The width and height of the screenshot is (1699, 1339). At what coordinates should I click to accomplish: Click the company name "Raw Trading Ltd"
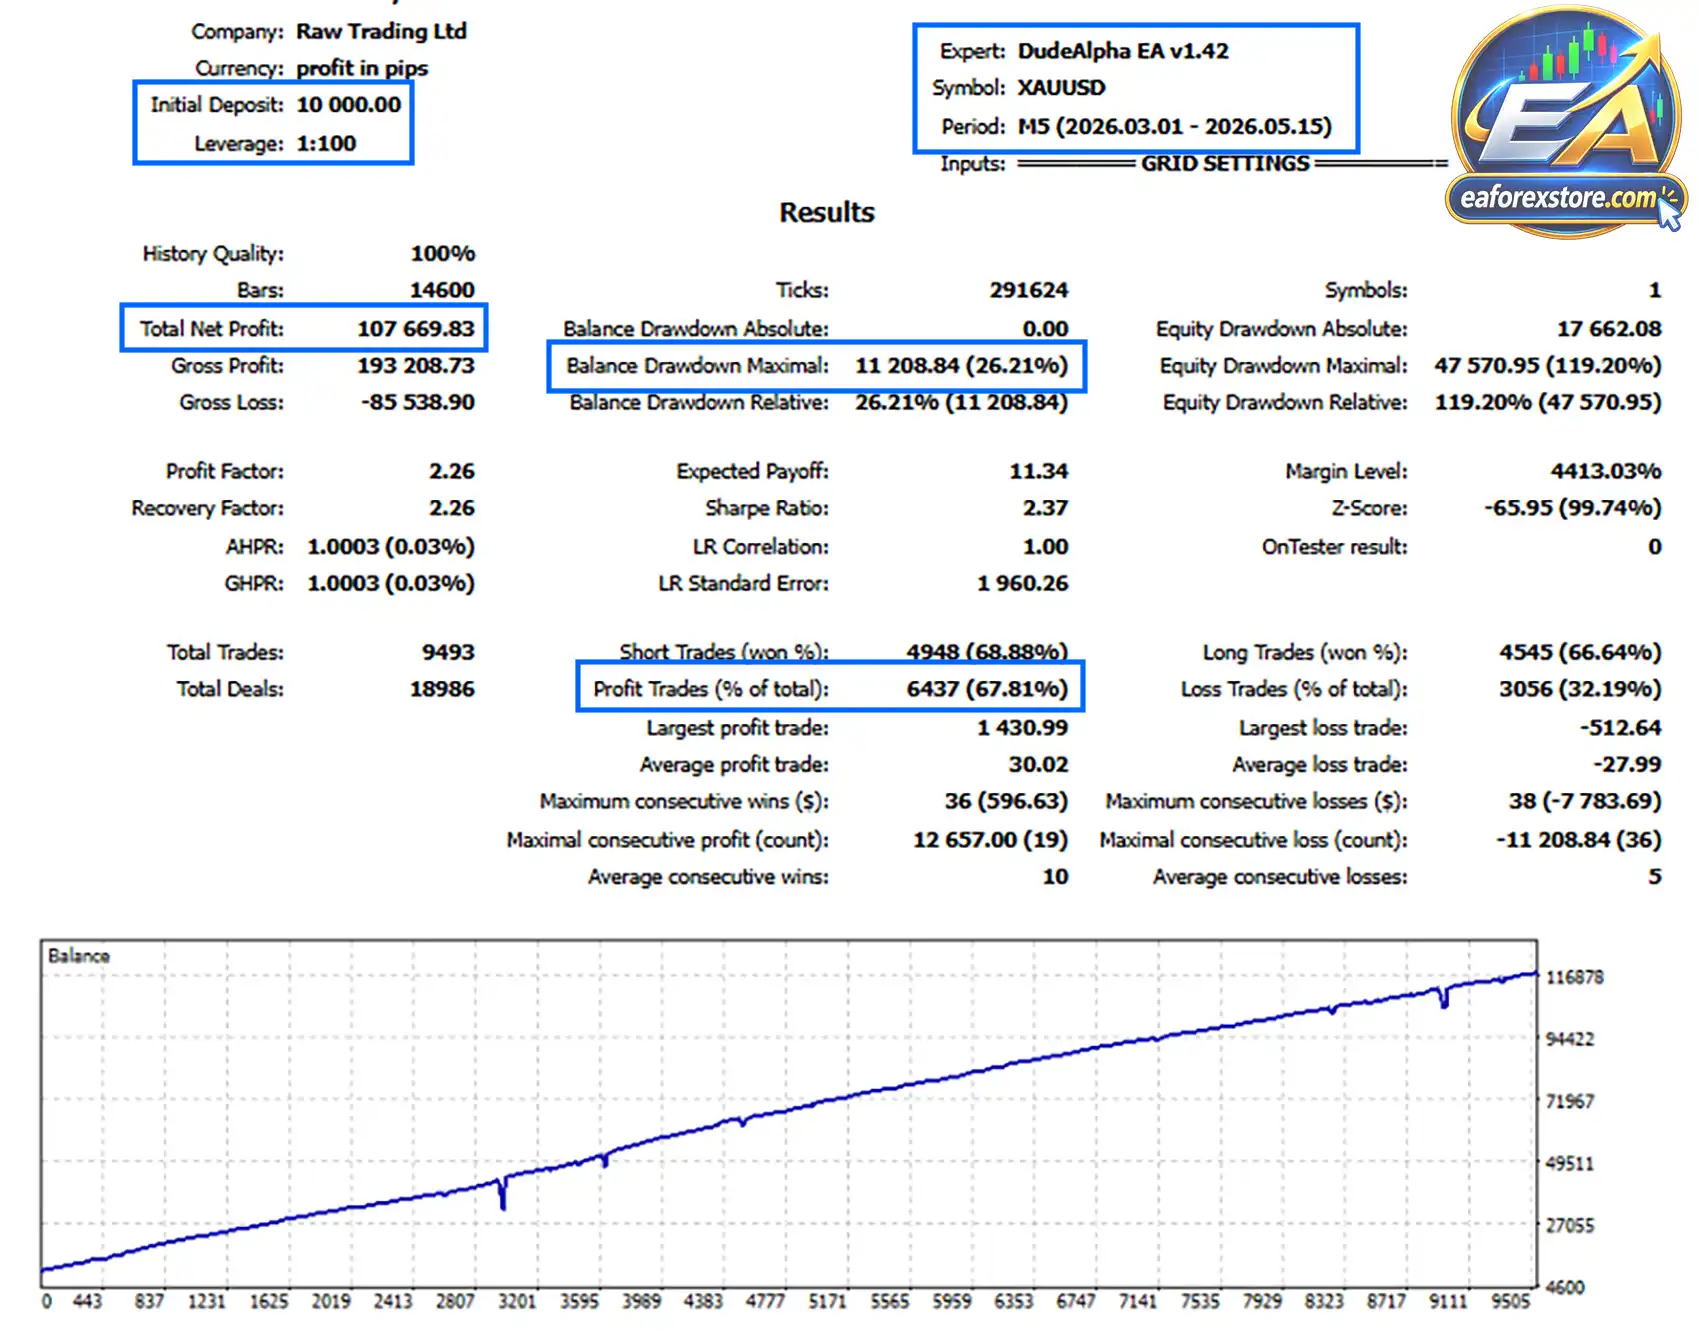click(381, 31)
